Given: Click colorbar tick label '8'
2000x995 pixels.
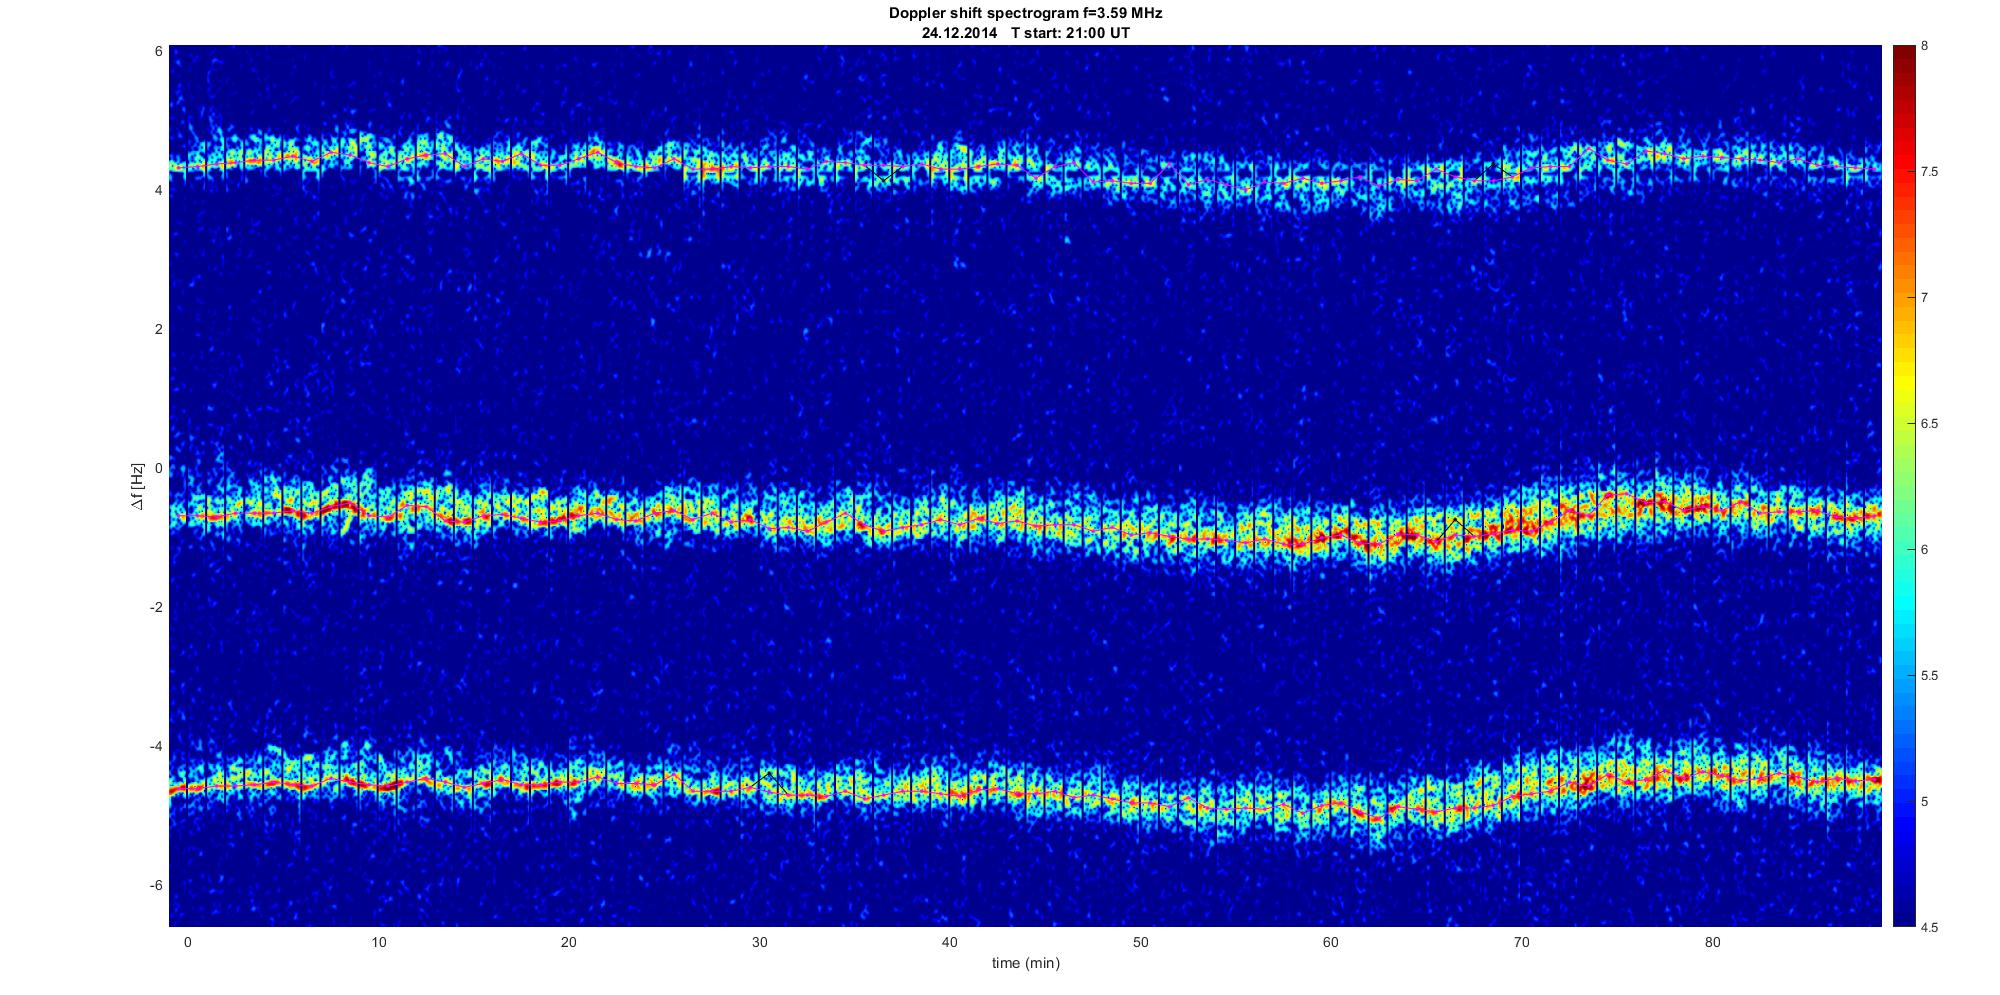Looking at the screenshot, I should click(x=1925, y=46).
